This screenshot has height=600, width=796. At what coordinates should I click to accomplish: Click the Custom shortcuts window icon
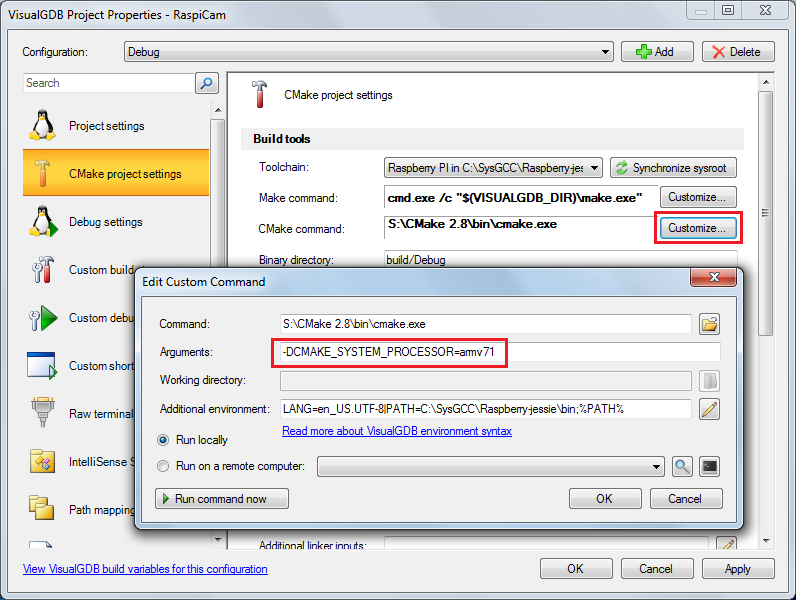click(x=42, y=365)
